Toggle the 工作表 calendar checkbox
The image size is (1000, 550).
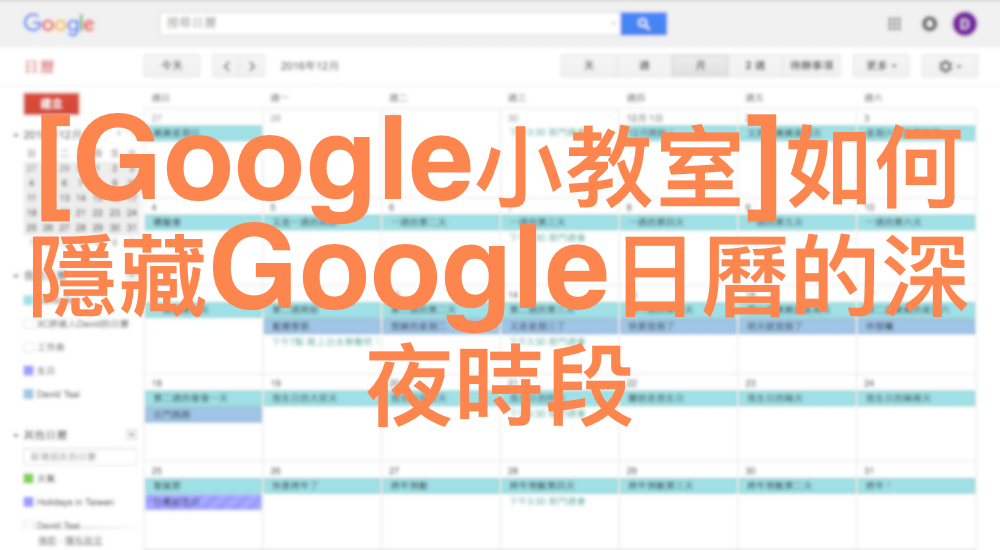[28, 347]
